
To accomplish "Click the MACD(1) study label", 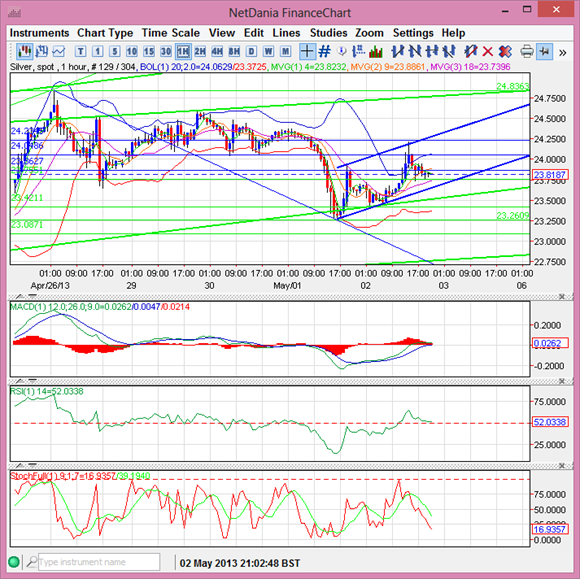I will tap(100, 307).
